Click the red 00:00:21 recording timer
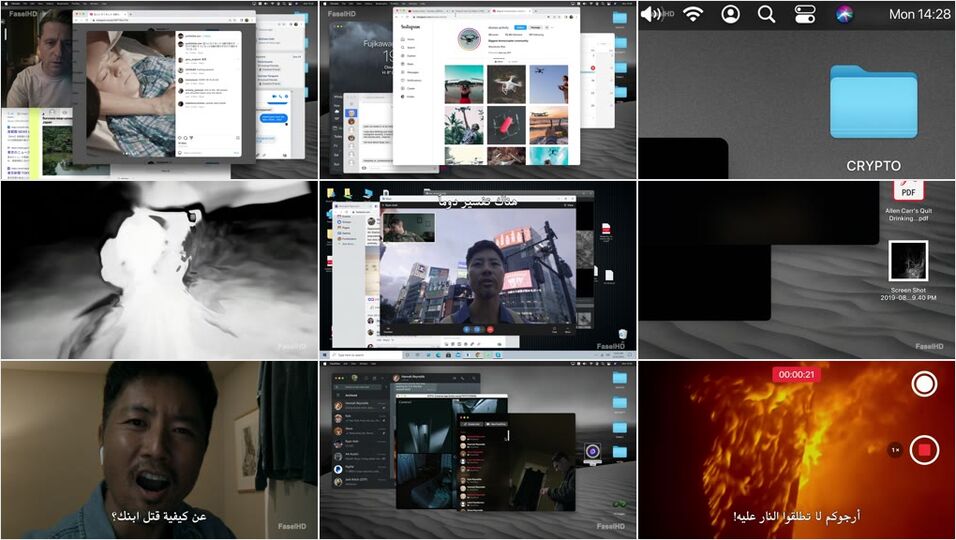The height and width of the screenshot is (540, 956). [798, 374]
